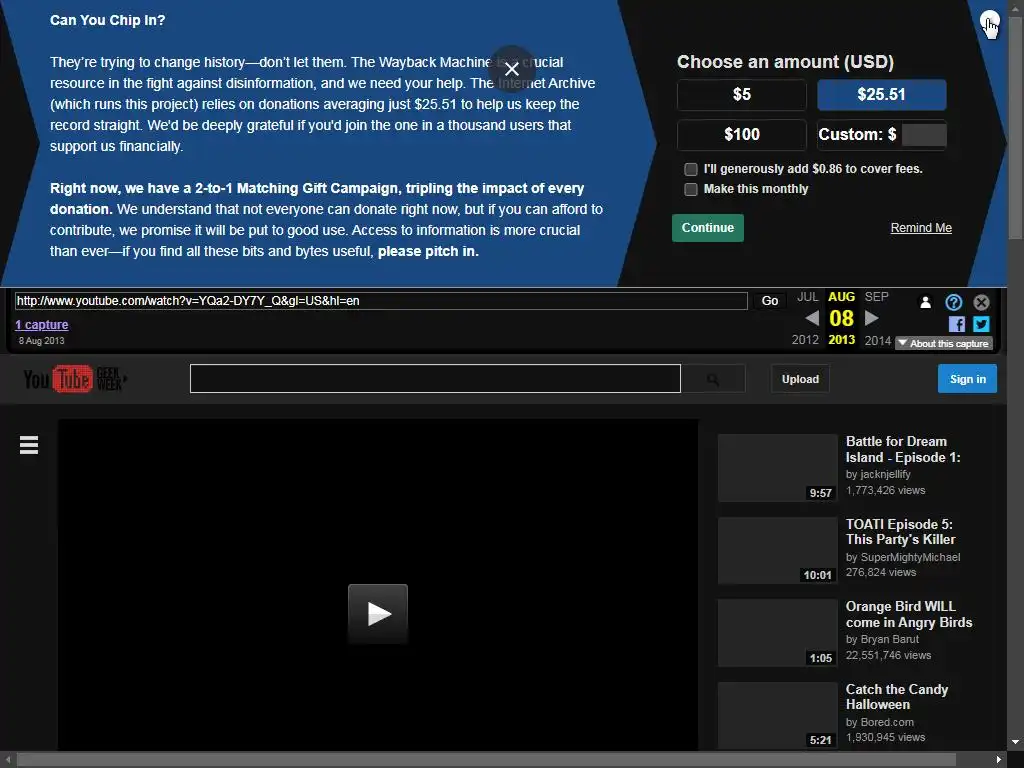Share capture on Twitter icon
1024x768 pixels.
pos(981,324)
